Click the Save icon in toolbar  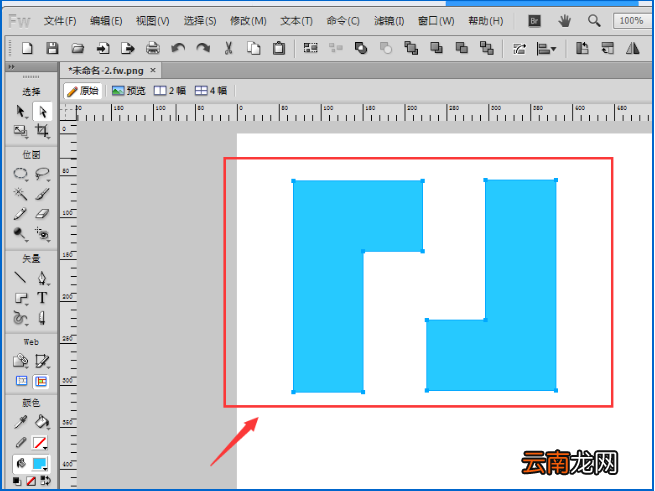(x=52, y=48)
